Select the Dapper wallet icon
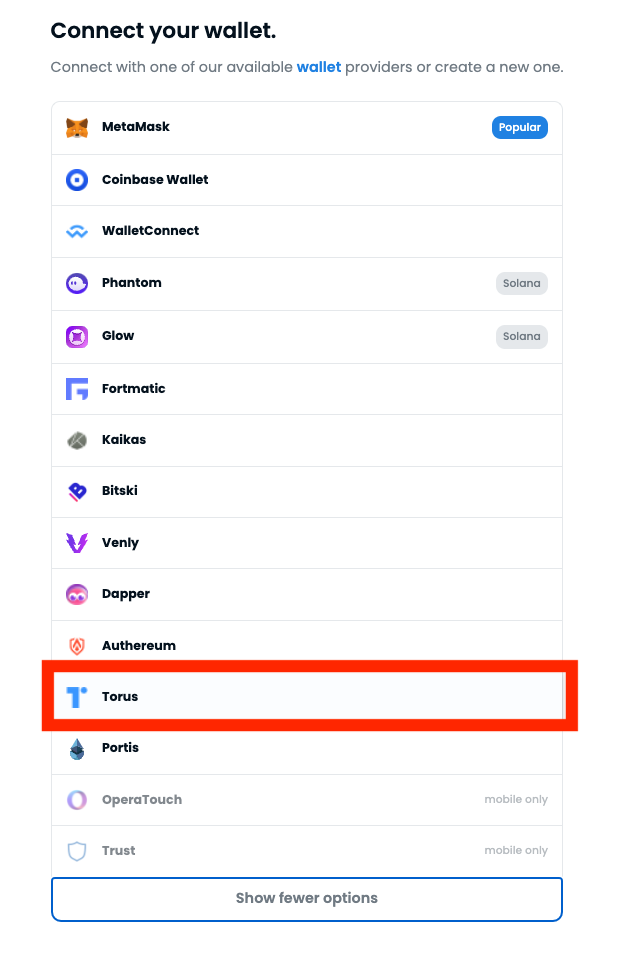Screen dimensions: 617x967 76,594
